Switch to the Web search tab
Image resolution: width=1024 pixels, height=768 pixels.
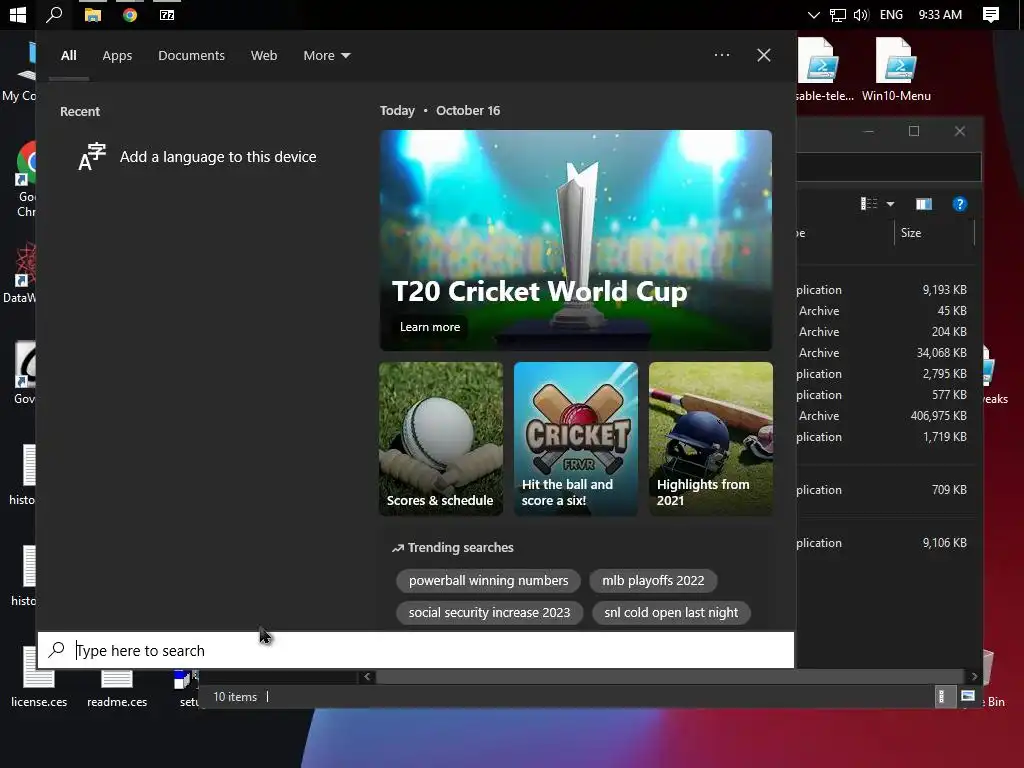click(x=264, y=56)
